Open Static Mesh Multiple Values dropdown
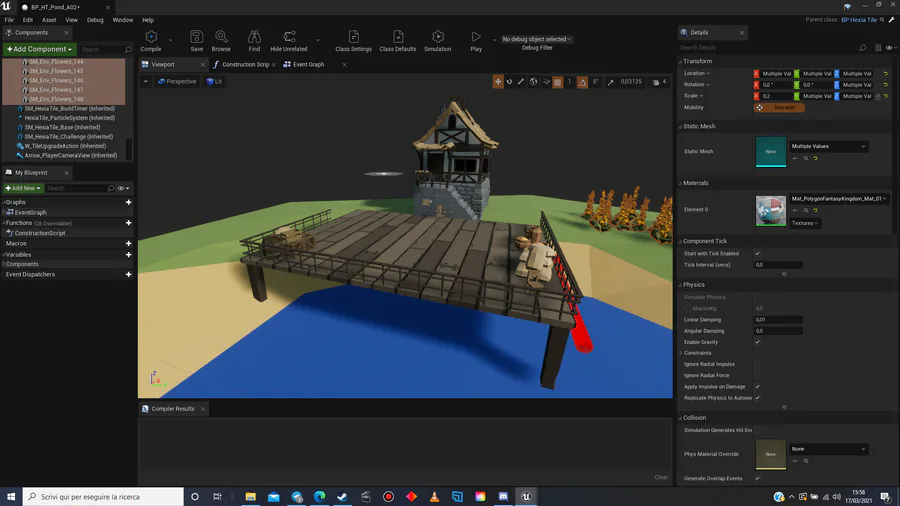Image resolution: width=900 pixels, height=506 pixels. pyautogui.click(x=828, y=146)
